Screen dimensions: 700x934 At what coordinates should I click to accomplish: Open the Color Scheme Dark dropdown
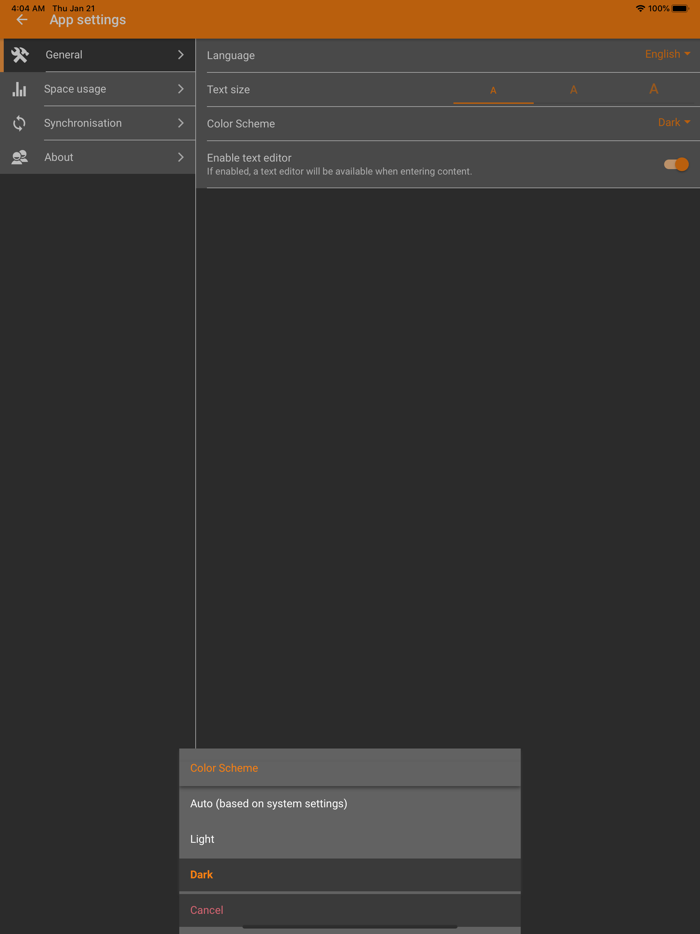pyautogui.click(x=673, y=123)
